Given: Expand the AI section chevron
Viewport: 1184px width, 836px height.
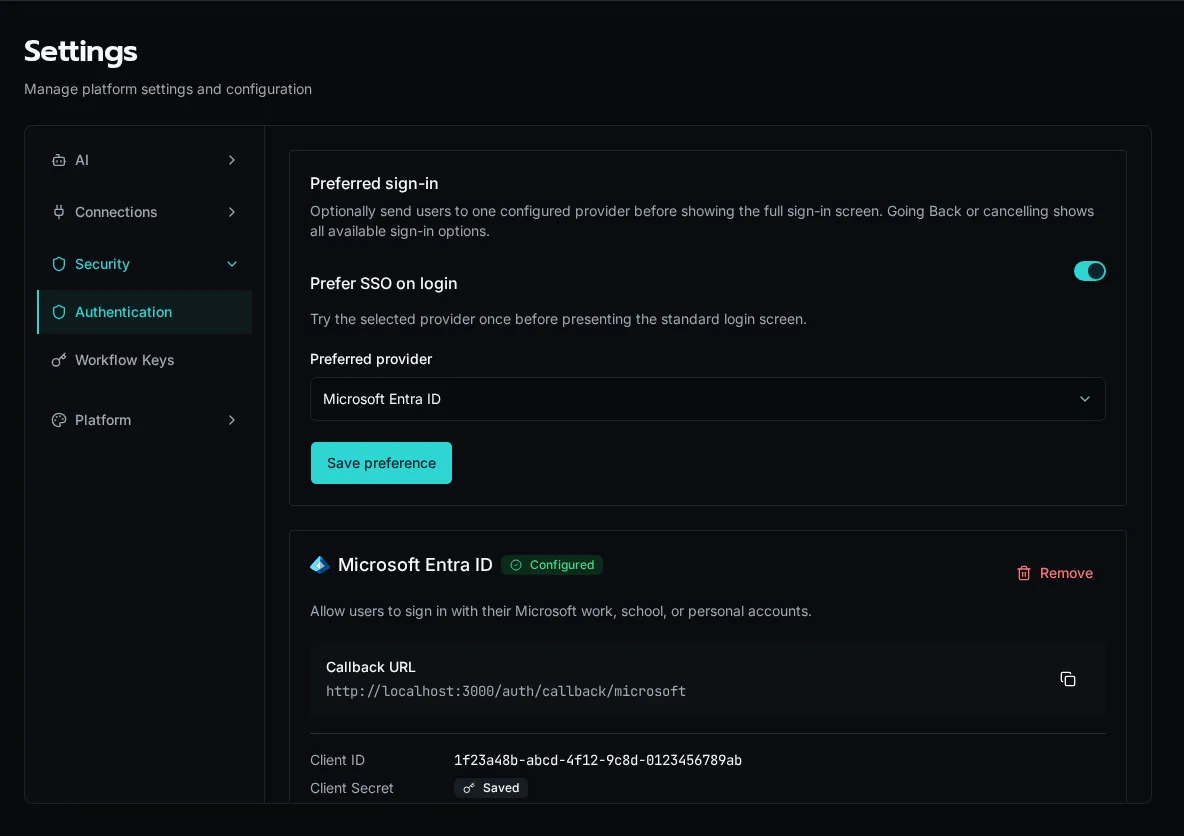Looking at the screenshot, I should pyautogui.click(x=232, y=160).
